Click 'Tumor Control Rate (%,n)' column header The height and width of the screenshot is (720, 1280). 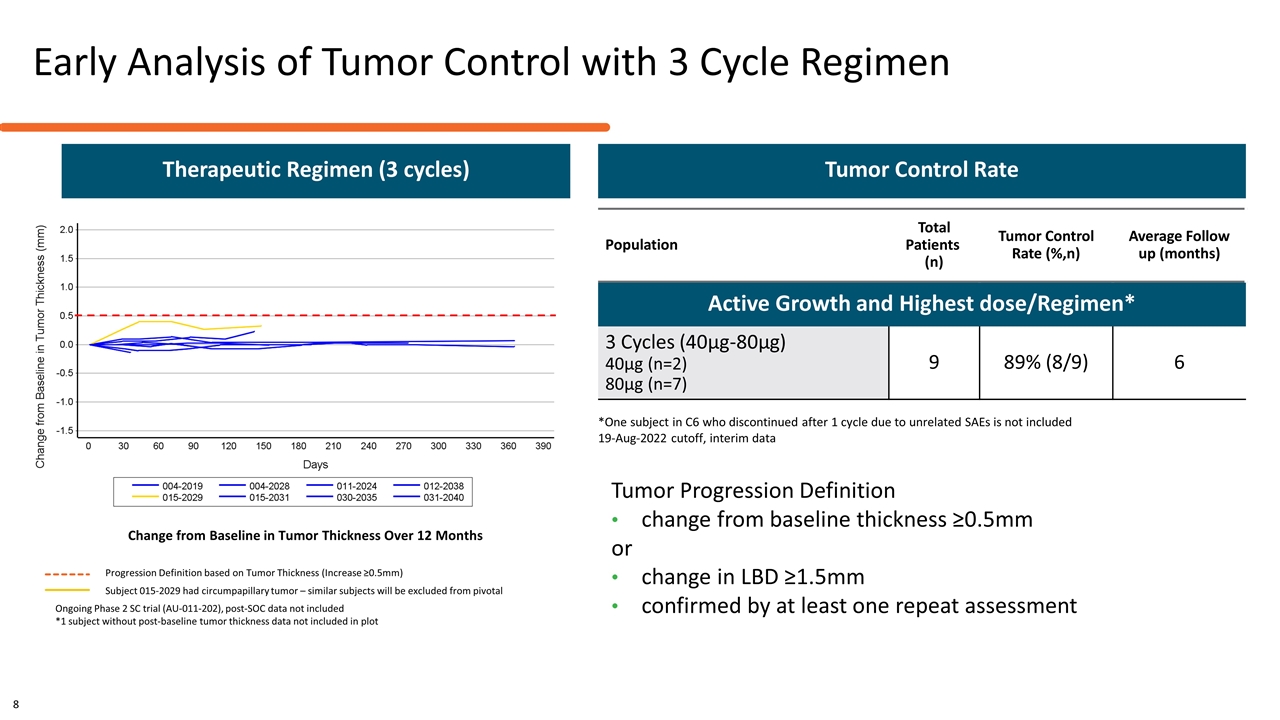pos(1046,245)
